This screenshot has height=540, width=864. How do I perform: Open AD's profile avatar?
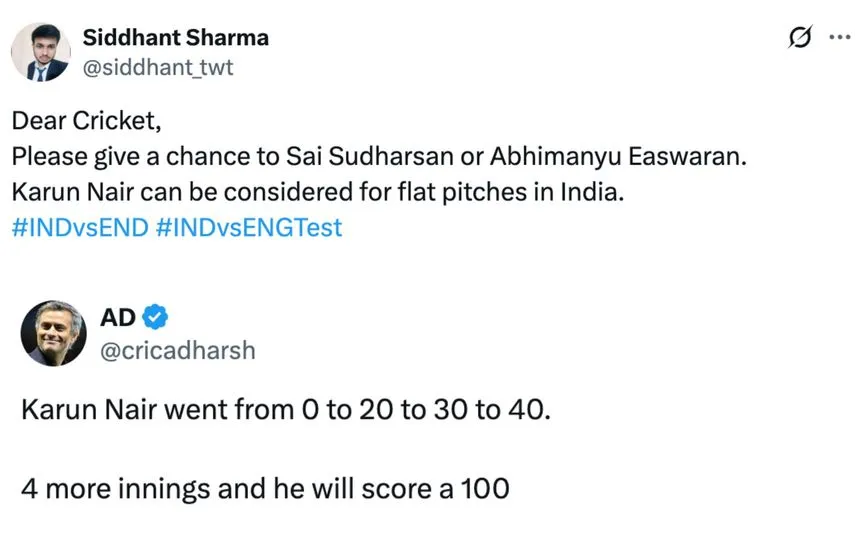point(53,333)
